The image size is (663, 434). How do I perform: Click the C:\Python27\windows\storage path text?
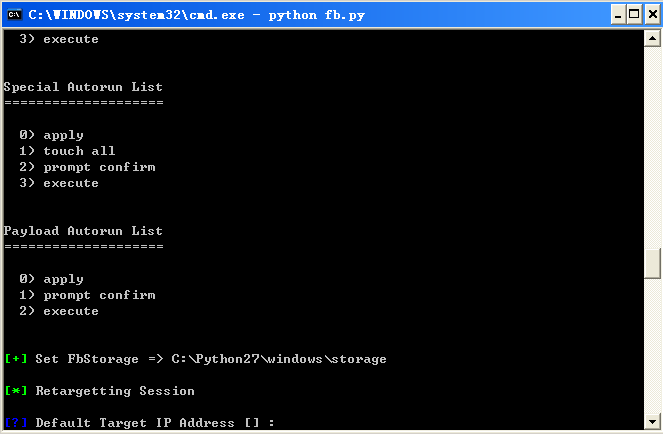pyautogui.click(x=279, y=359)
